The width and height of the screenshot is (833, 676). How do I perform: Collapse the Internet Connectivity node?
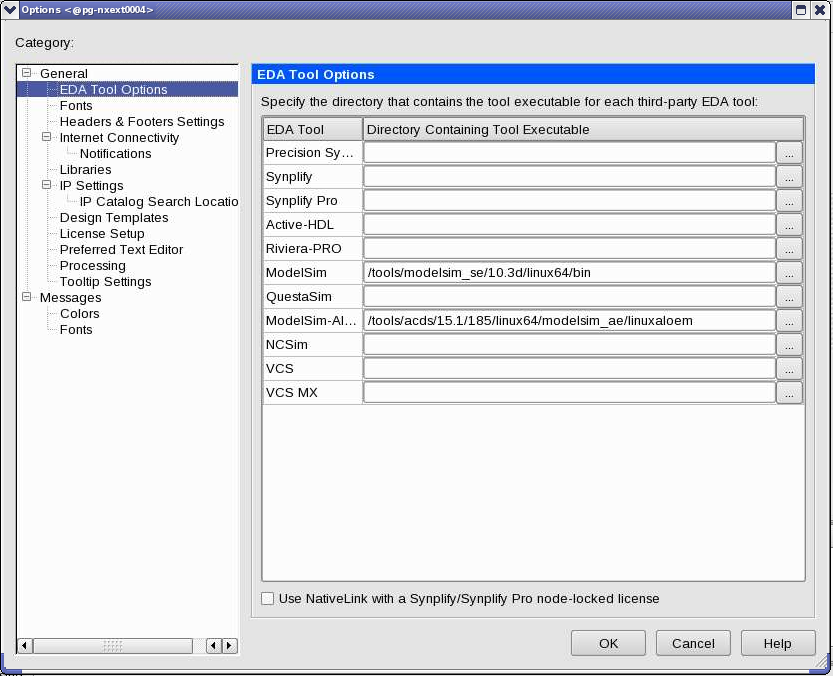click(47, 137)
